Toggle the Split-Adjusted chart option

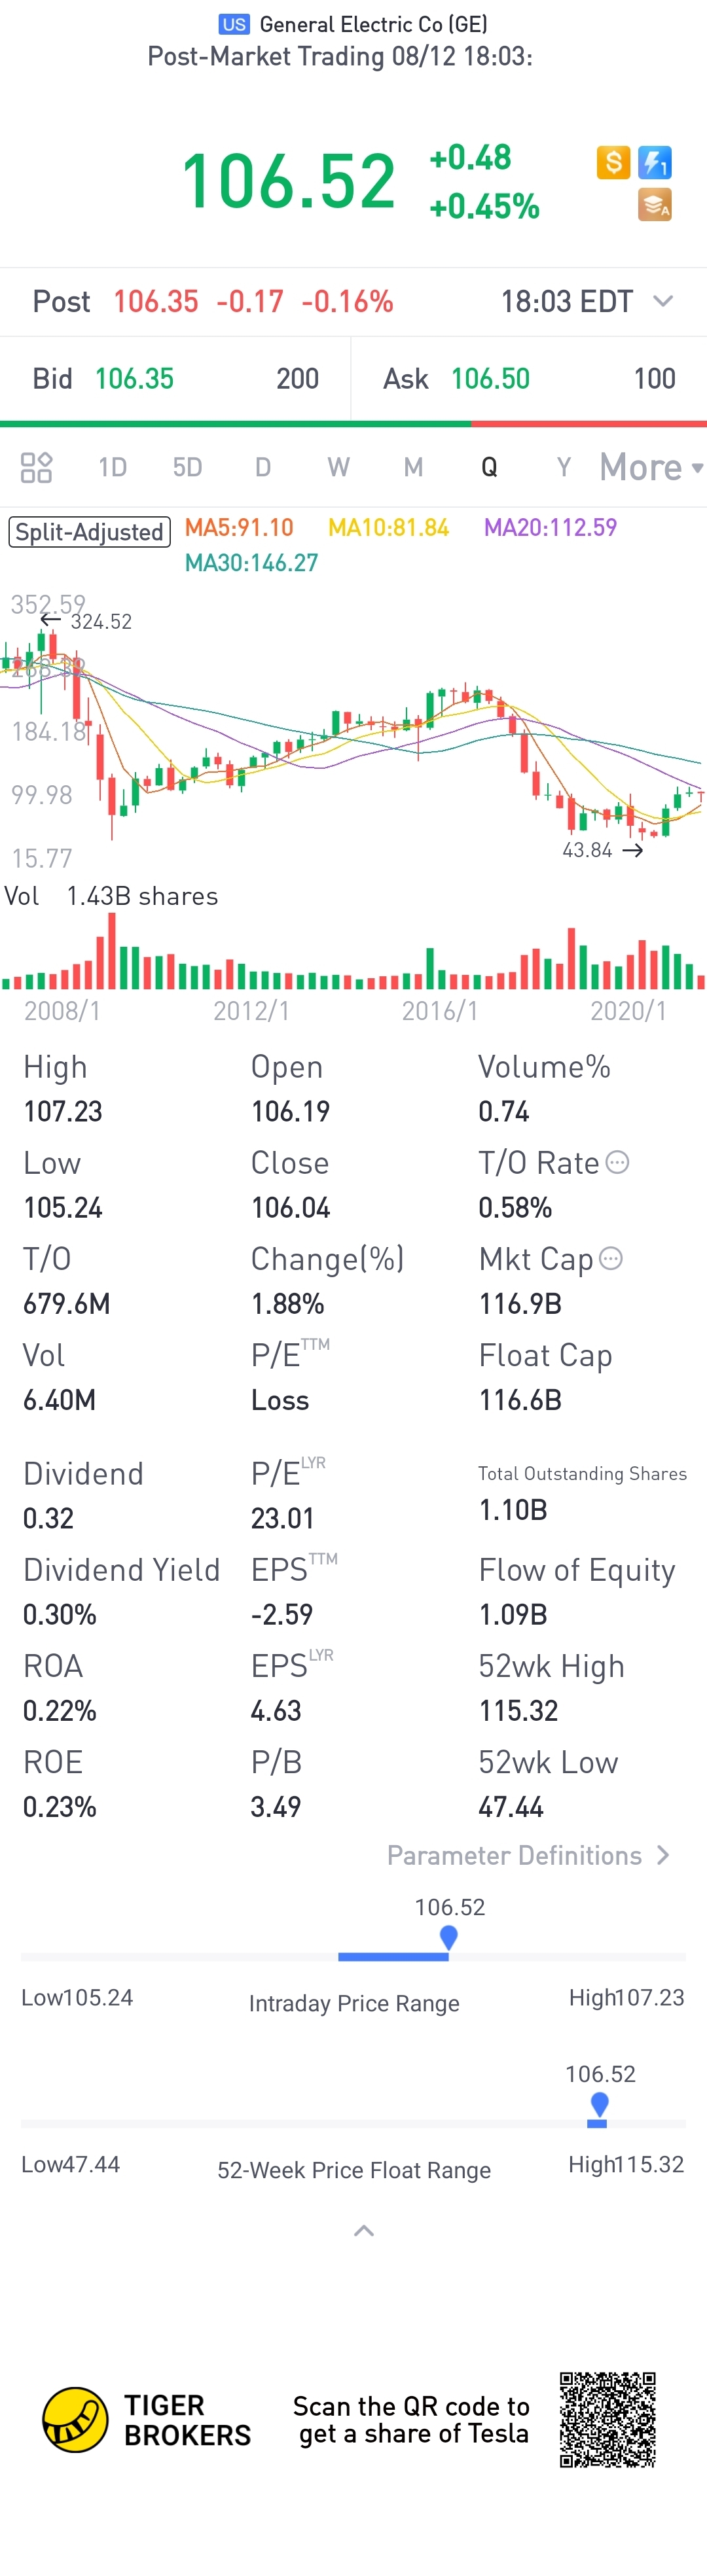pos(89,531)
